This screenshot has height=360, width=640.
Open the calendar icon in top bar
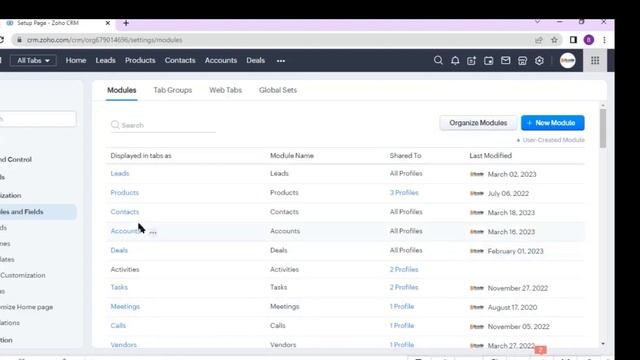click(x=488, y=60)
